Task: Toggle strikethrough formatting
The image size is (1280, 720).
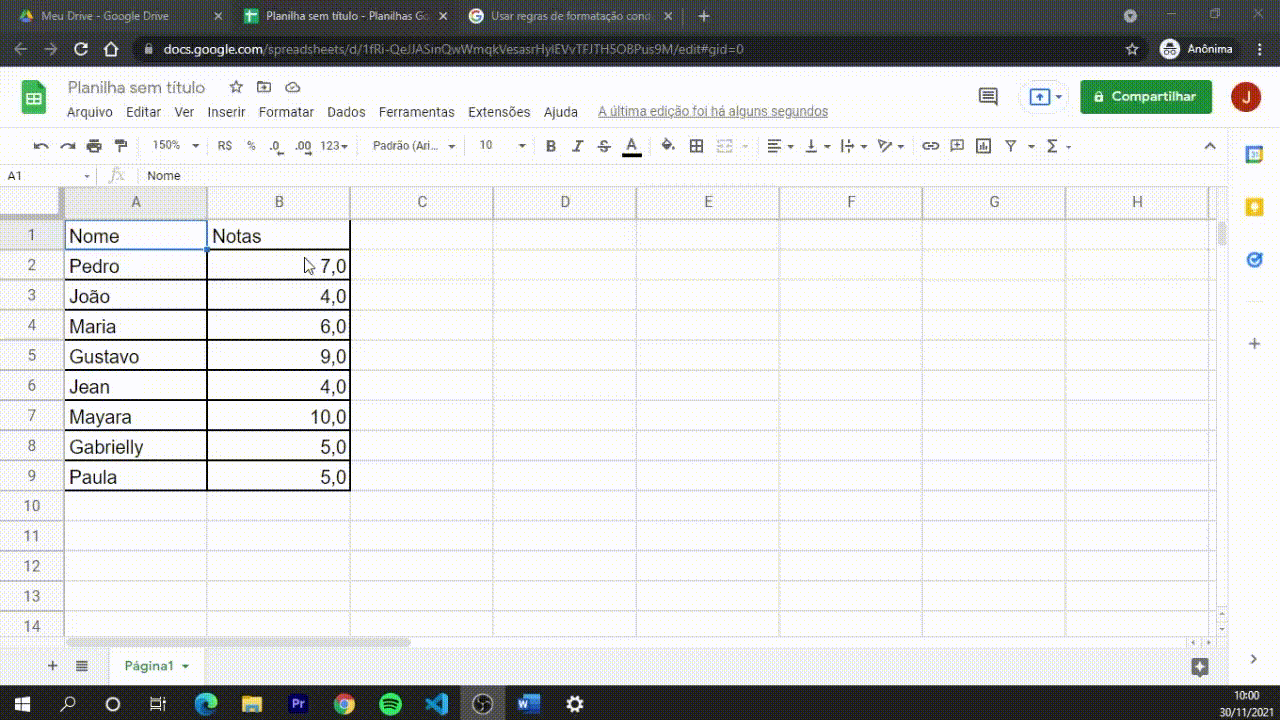Action: coord(604,146)
